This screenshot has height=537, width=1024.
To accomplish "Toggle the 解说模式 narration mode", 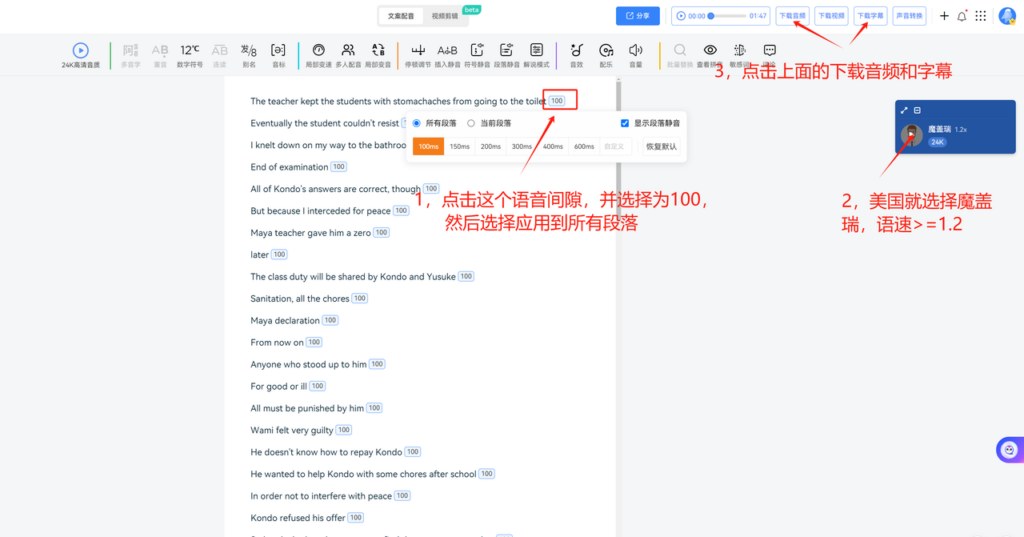I will (536, 55).
